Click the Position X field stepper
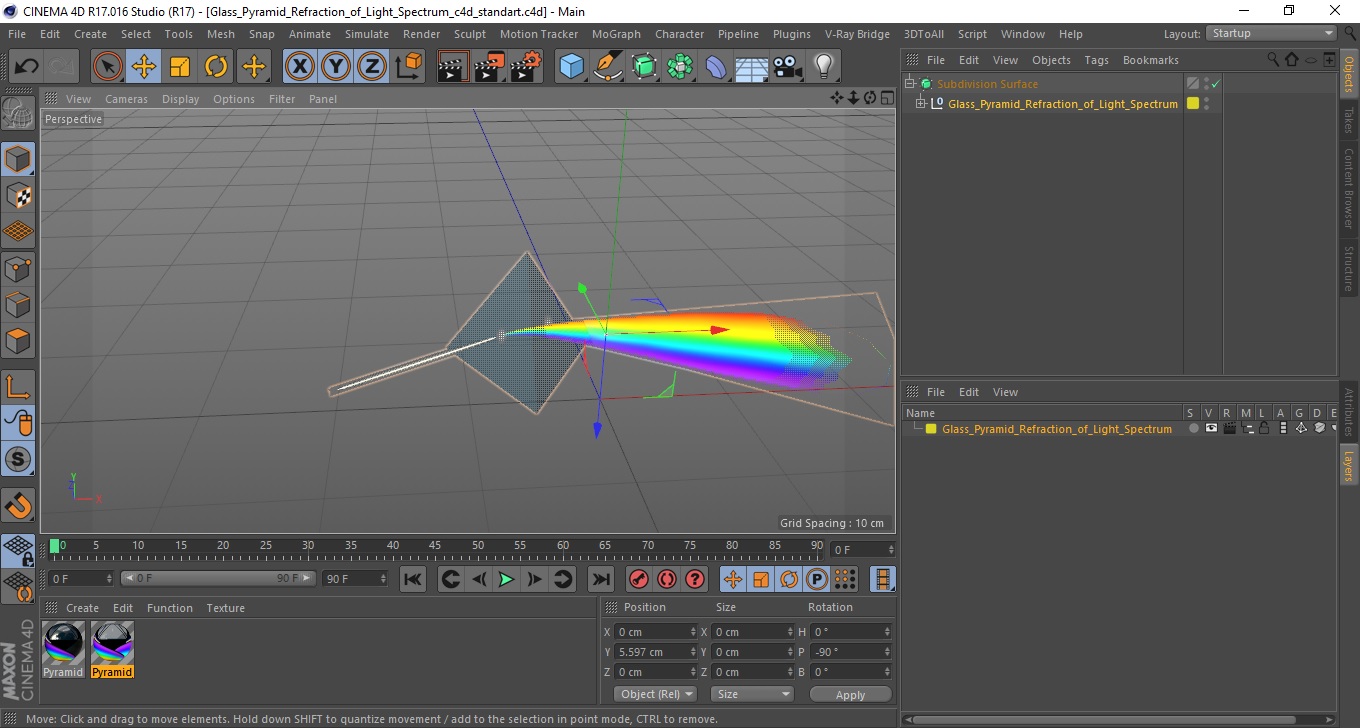The height and width of the screenshot is (728, 1360). click(x=694, y=632)
